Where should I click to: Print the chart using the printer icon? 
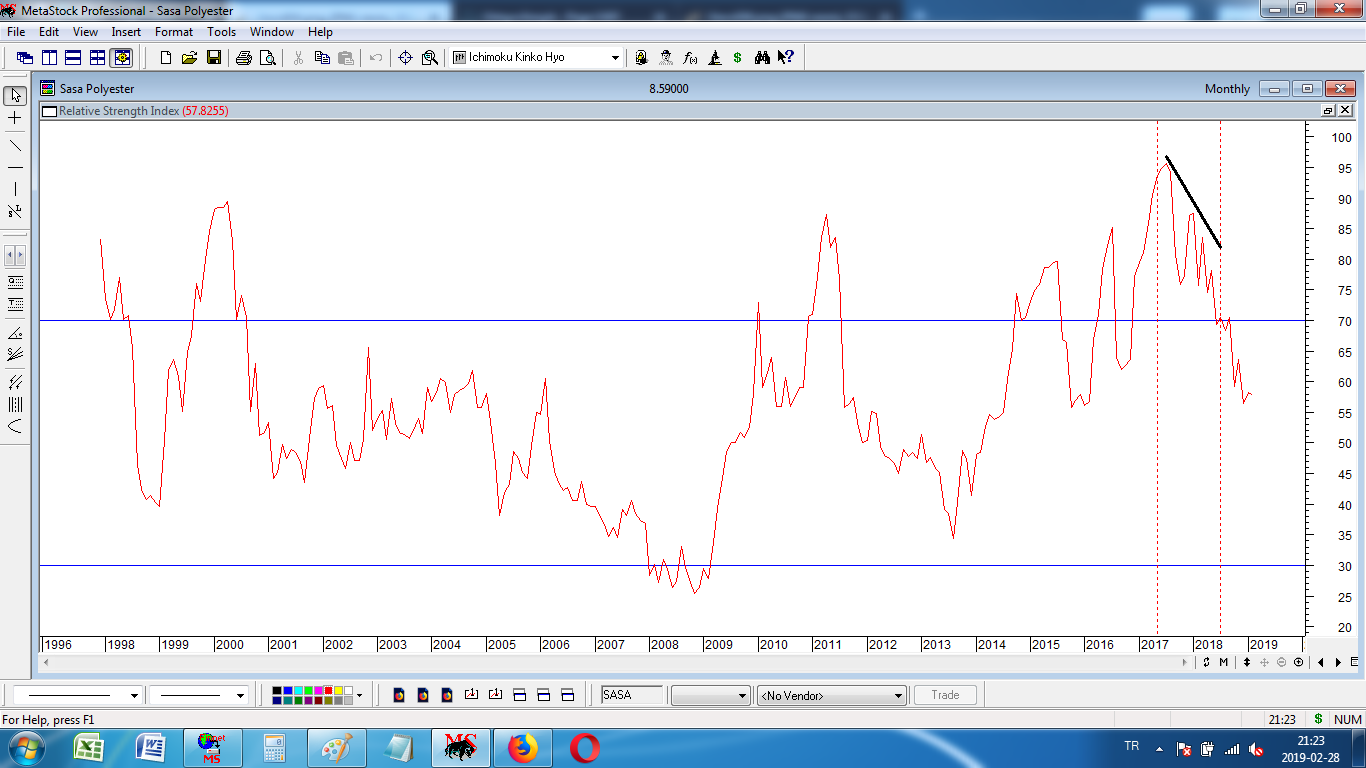244,58
